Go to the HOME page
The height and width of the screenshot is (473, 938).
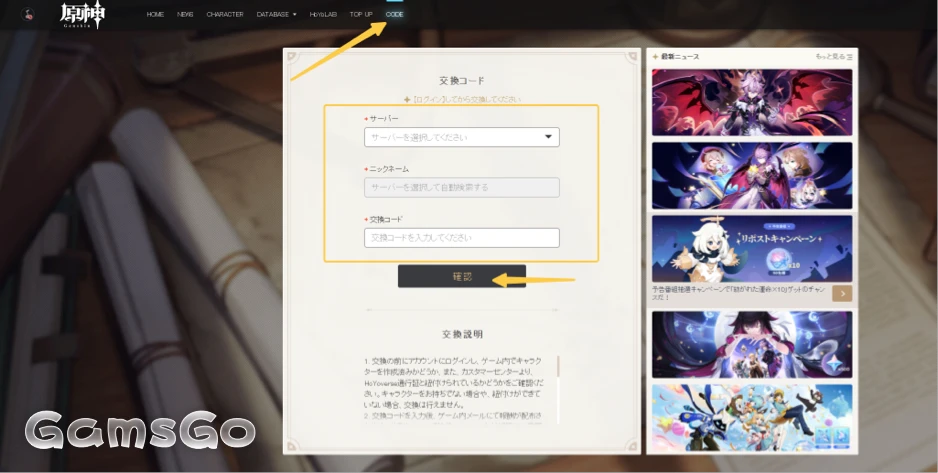point(155,15)
